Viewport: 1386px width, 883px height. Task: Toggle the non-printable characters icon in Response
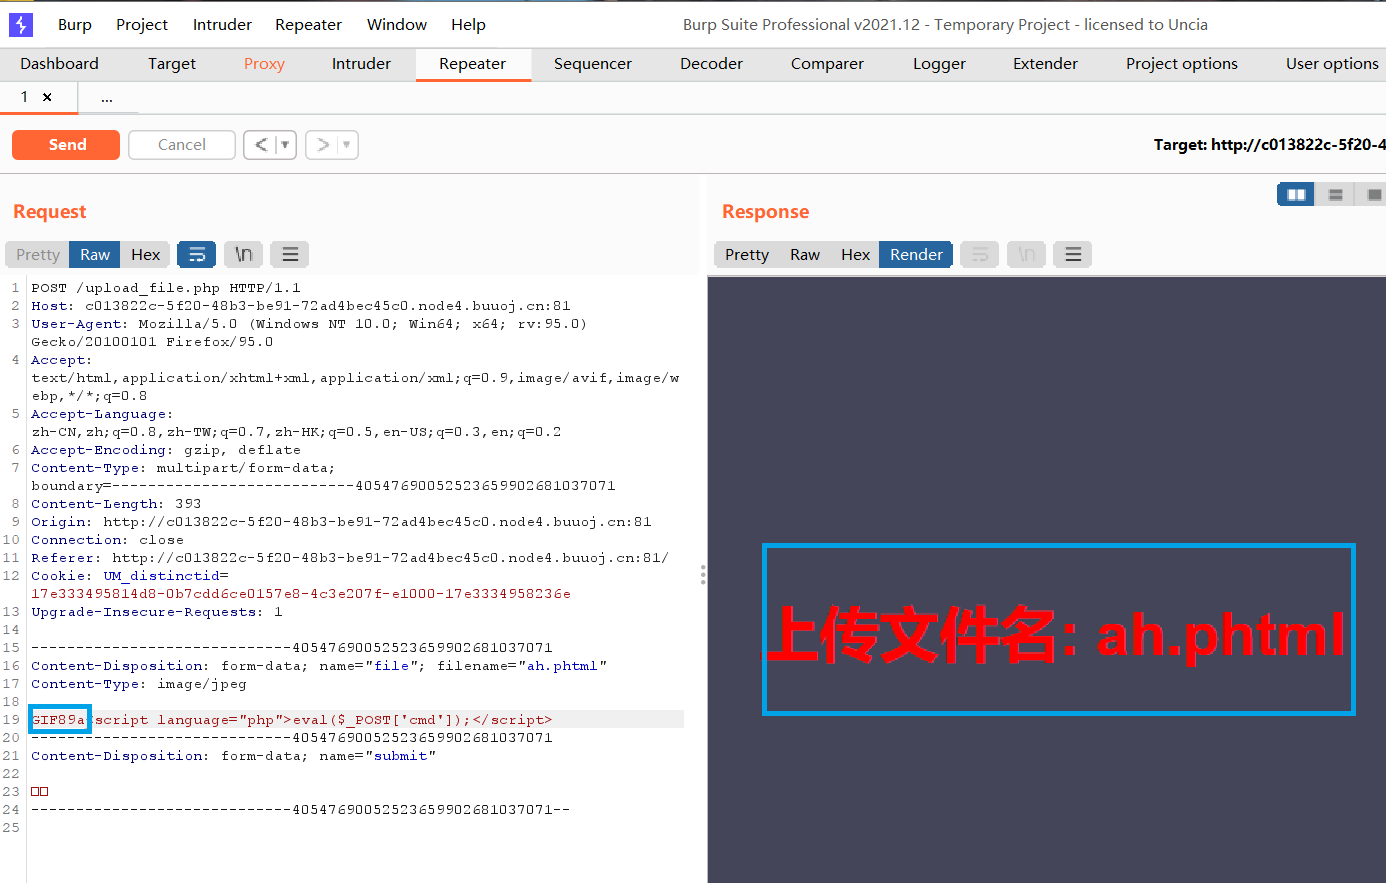click(x=1026, y=255)
